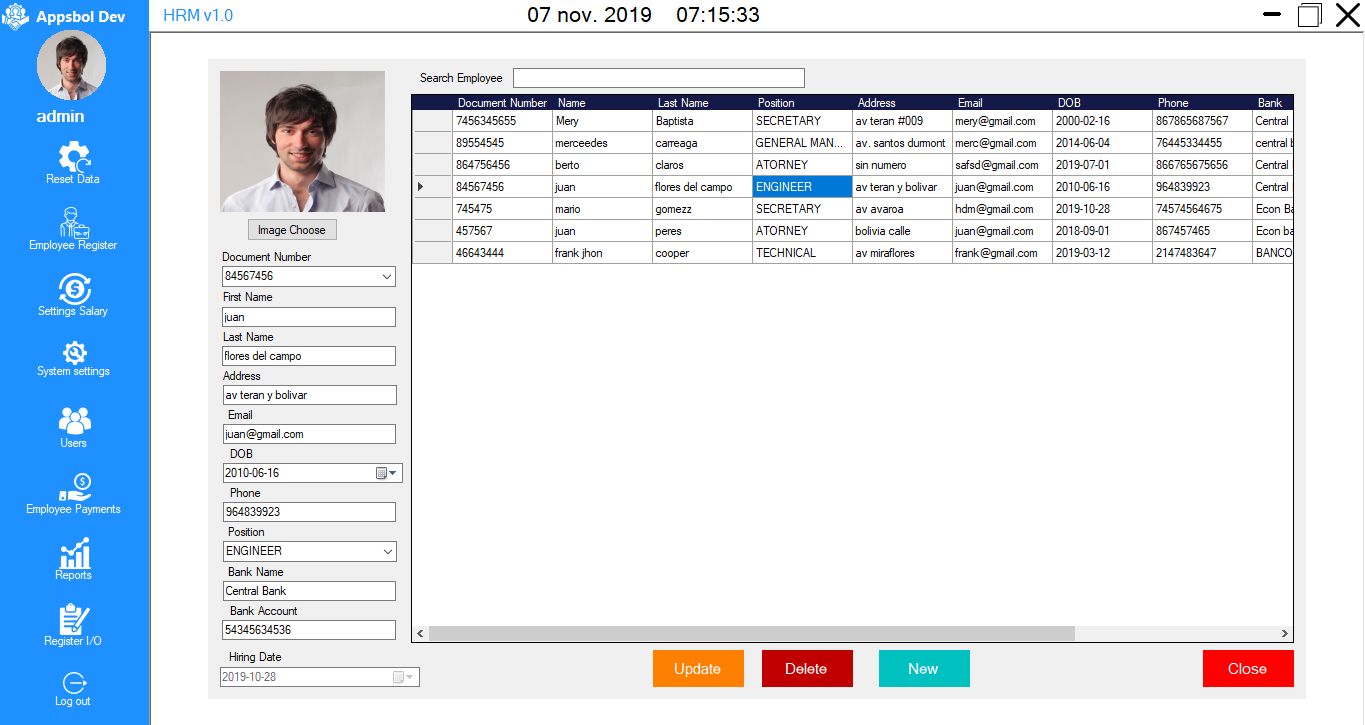
Task: Open the Employee Register icon
Action: 73,222
